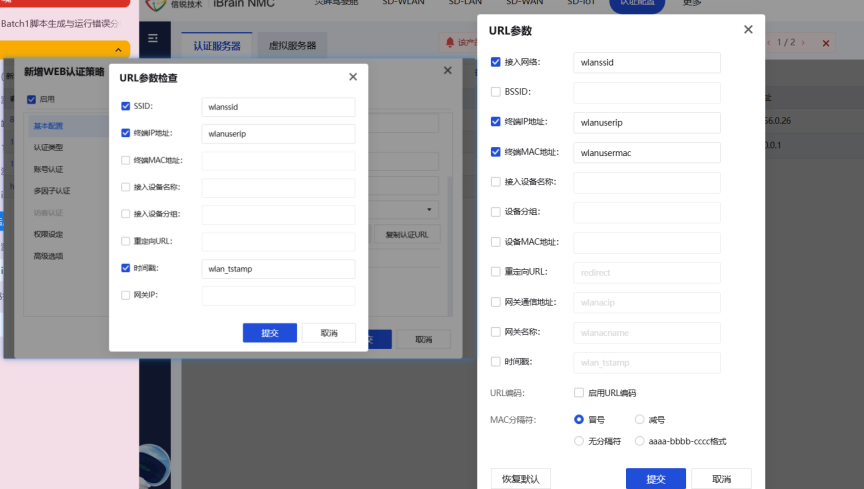This screenshot has height=489, width=864.
Task: Go to next notification arrow beside 1 / 2
Action: 803,42
